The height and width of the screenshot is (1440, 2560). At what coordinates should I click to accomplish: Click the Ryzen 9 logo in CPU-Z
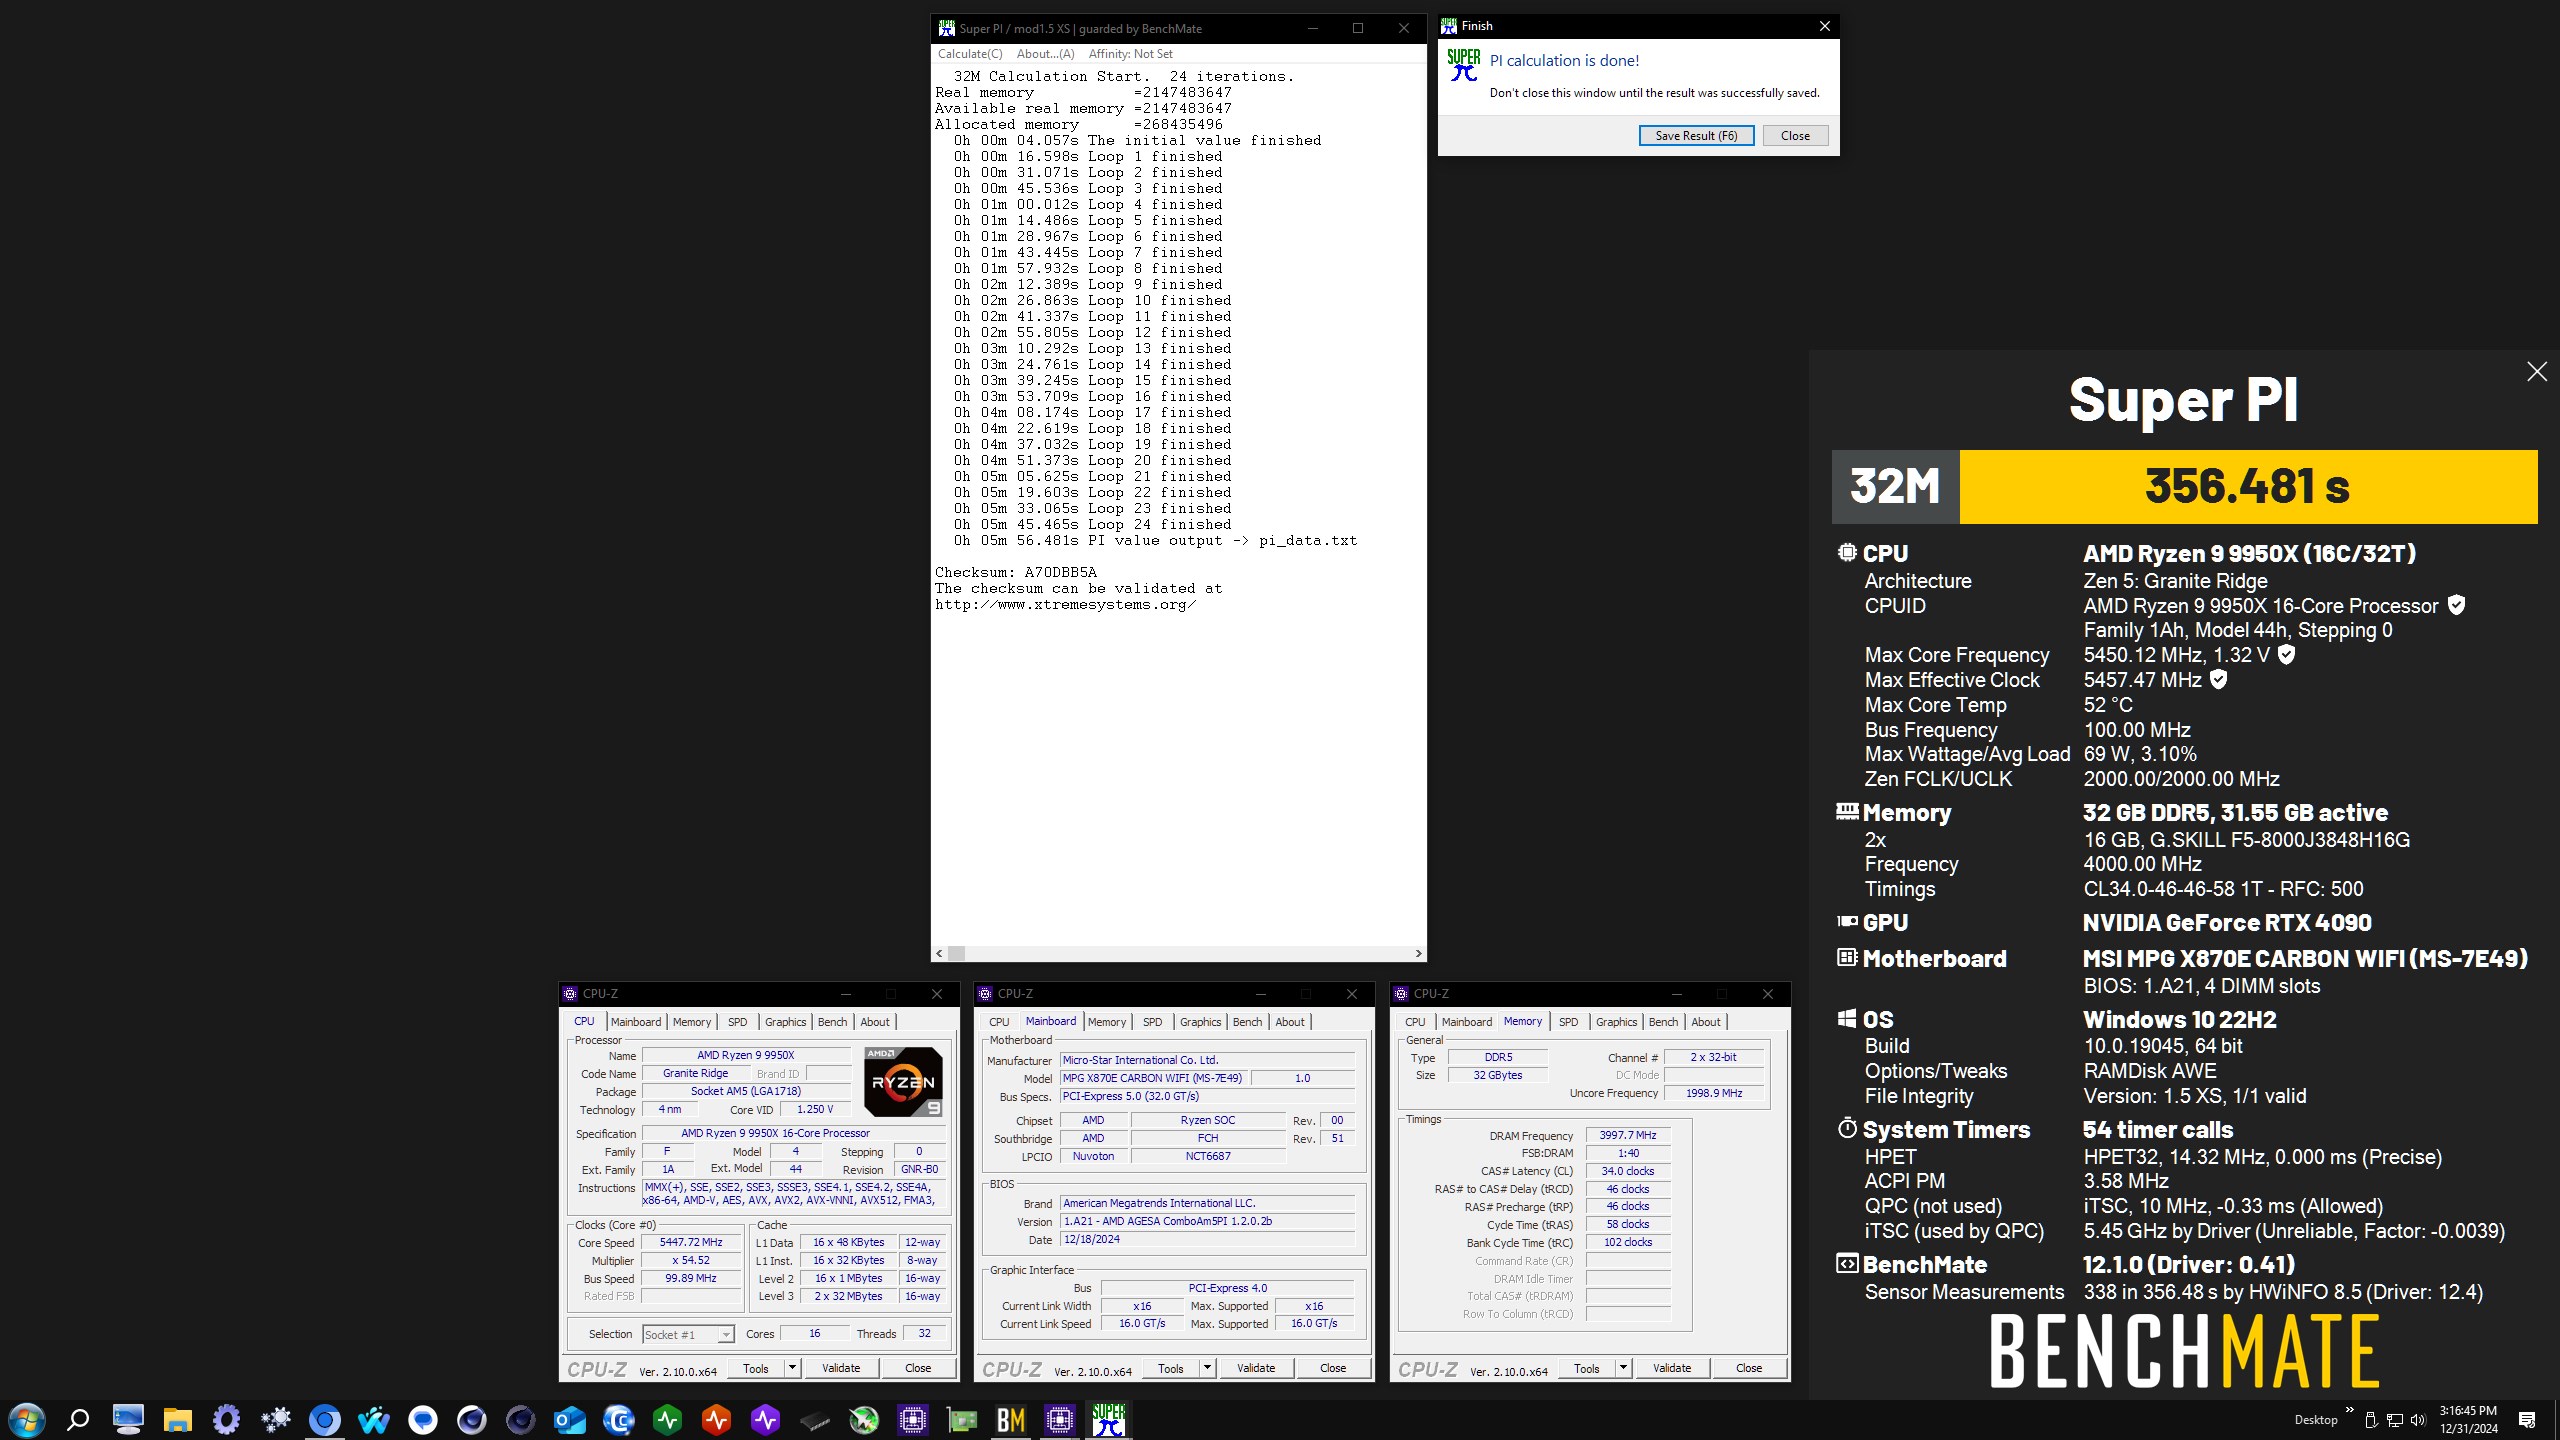(x=903, y=1082)
